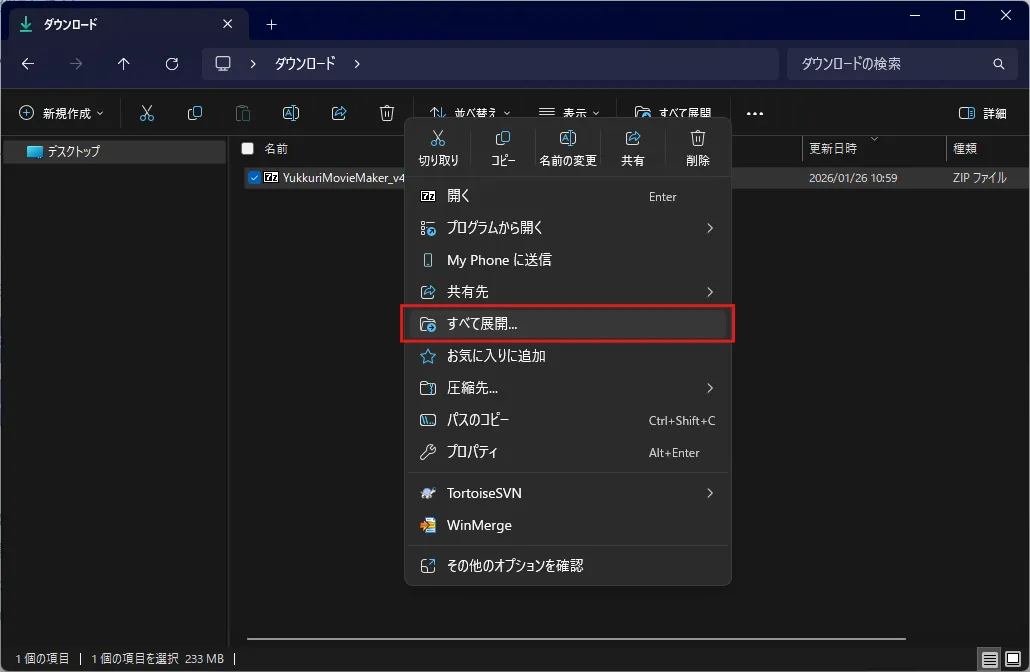This screenshot has width=1030, height=672.
Task: Open the 表示 view dropdown
Action: (569, 113)
